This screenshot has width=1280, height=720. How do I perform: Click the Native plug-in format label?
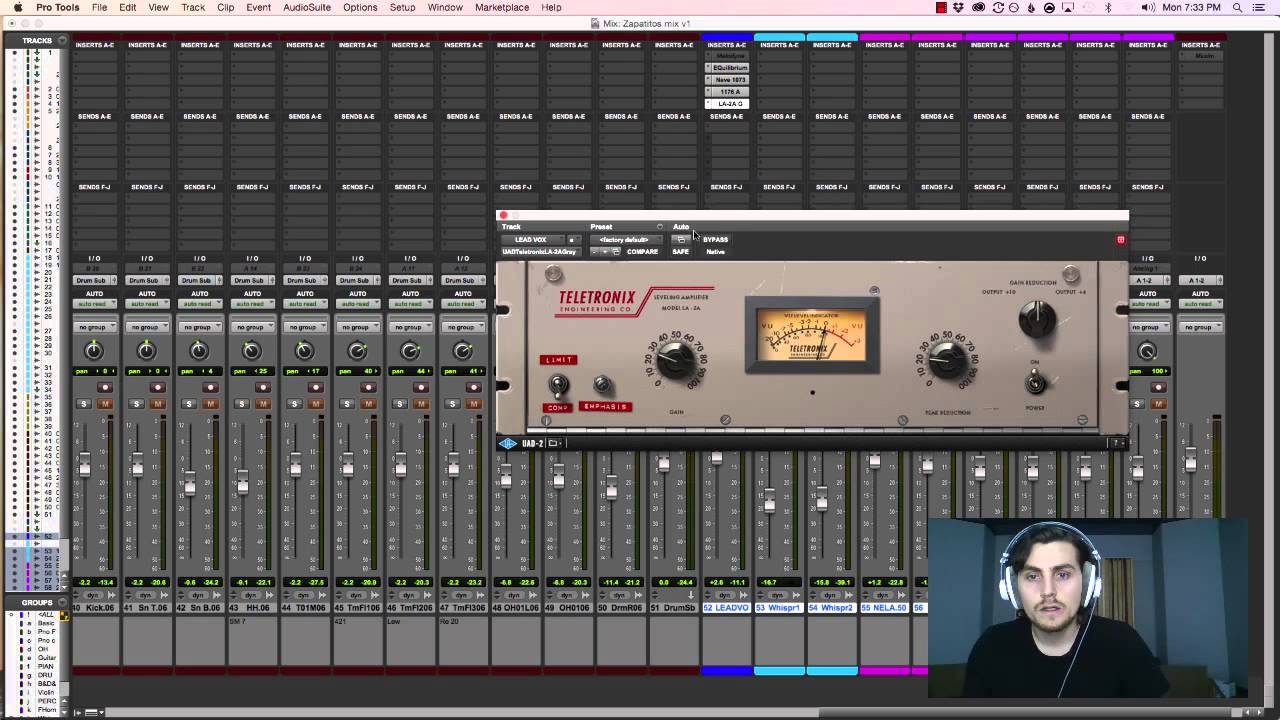716,252
